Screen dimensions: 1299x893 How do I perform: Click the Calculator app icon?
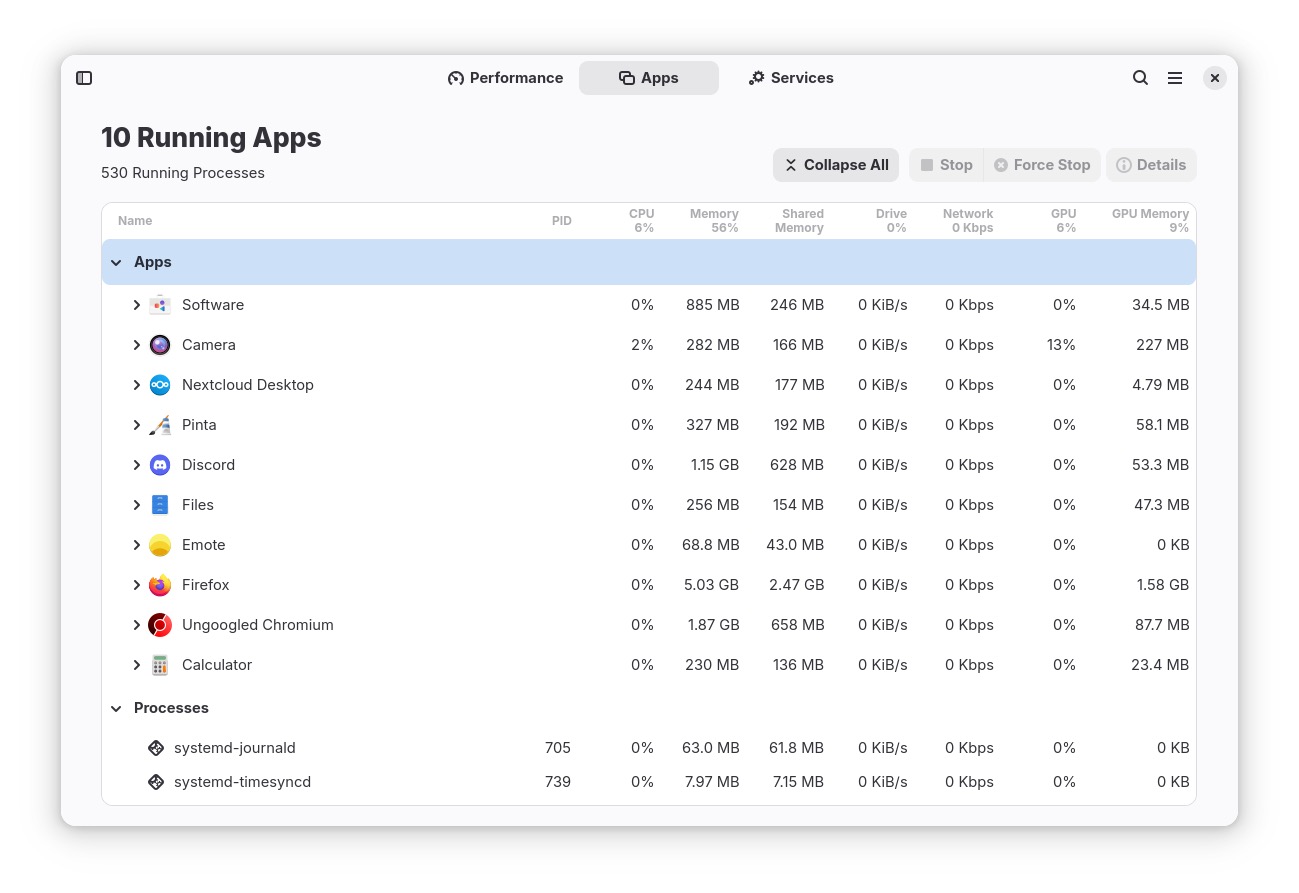coord(160,665)
